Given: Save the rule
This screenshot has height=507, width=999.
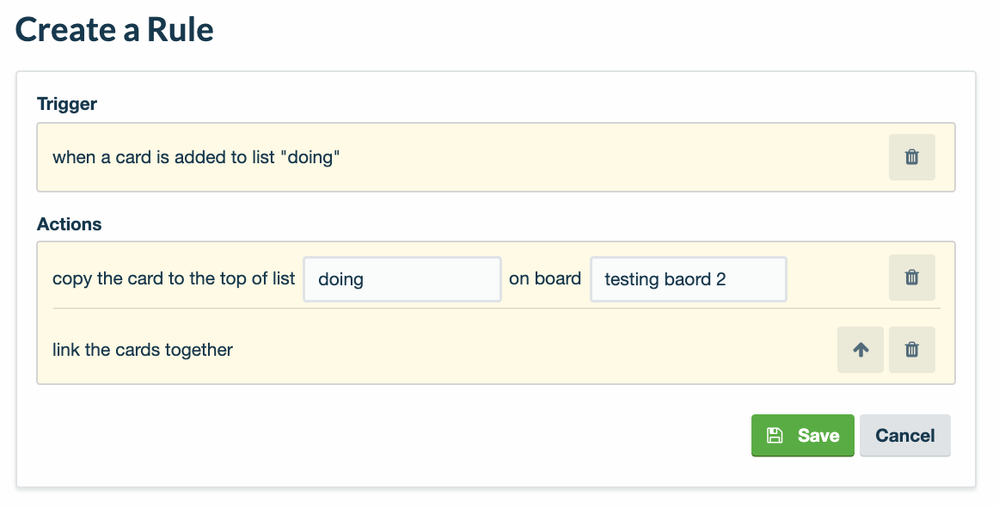Looking at the screenshot, I should tap(803, 436).
